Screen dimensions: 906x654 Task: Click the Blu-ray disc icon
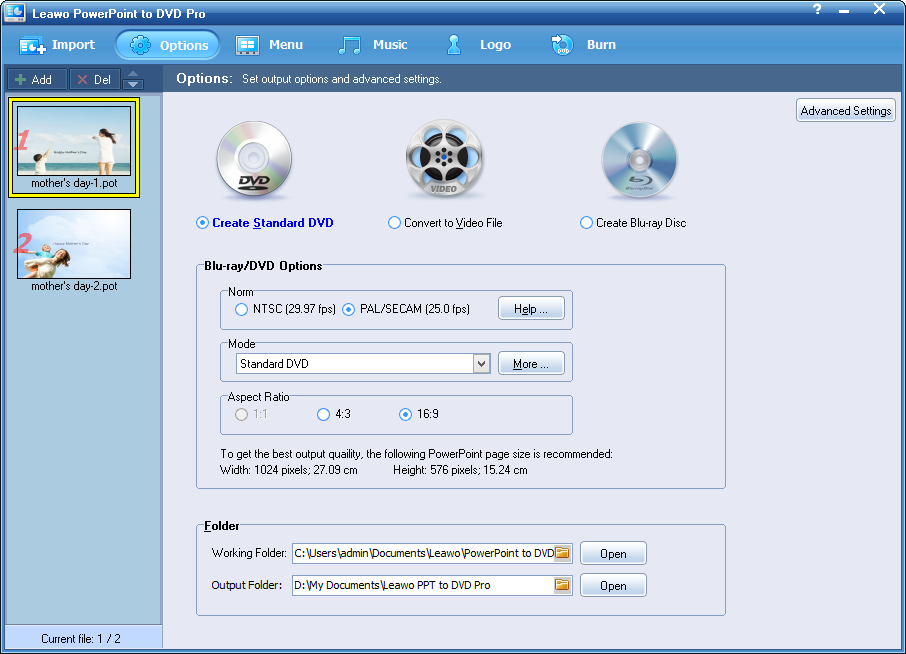point(639,159)
